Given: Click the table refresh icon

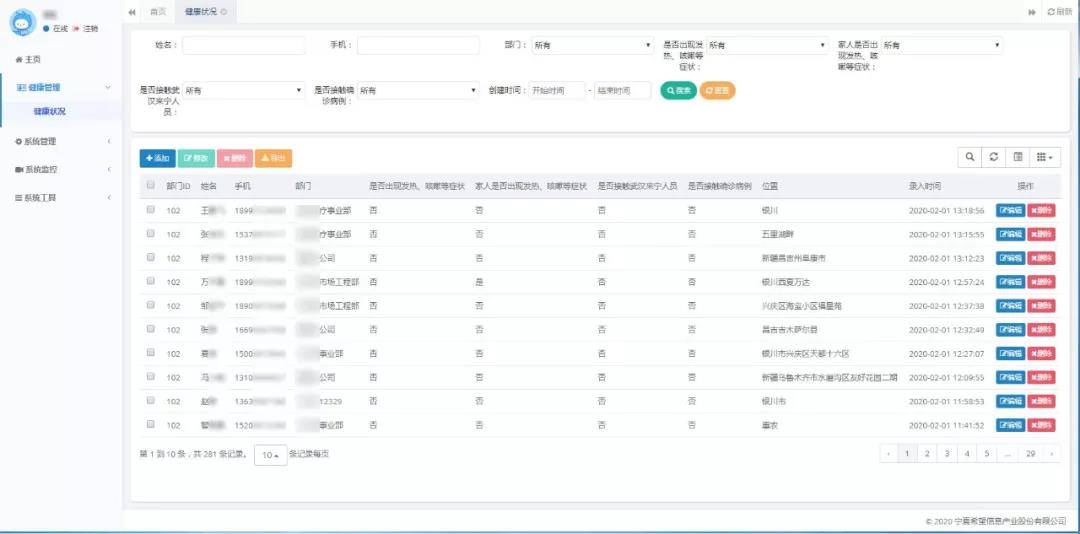Looking at the screenshot, I should (x=994, y=157).
